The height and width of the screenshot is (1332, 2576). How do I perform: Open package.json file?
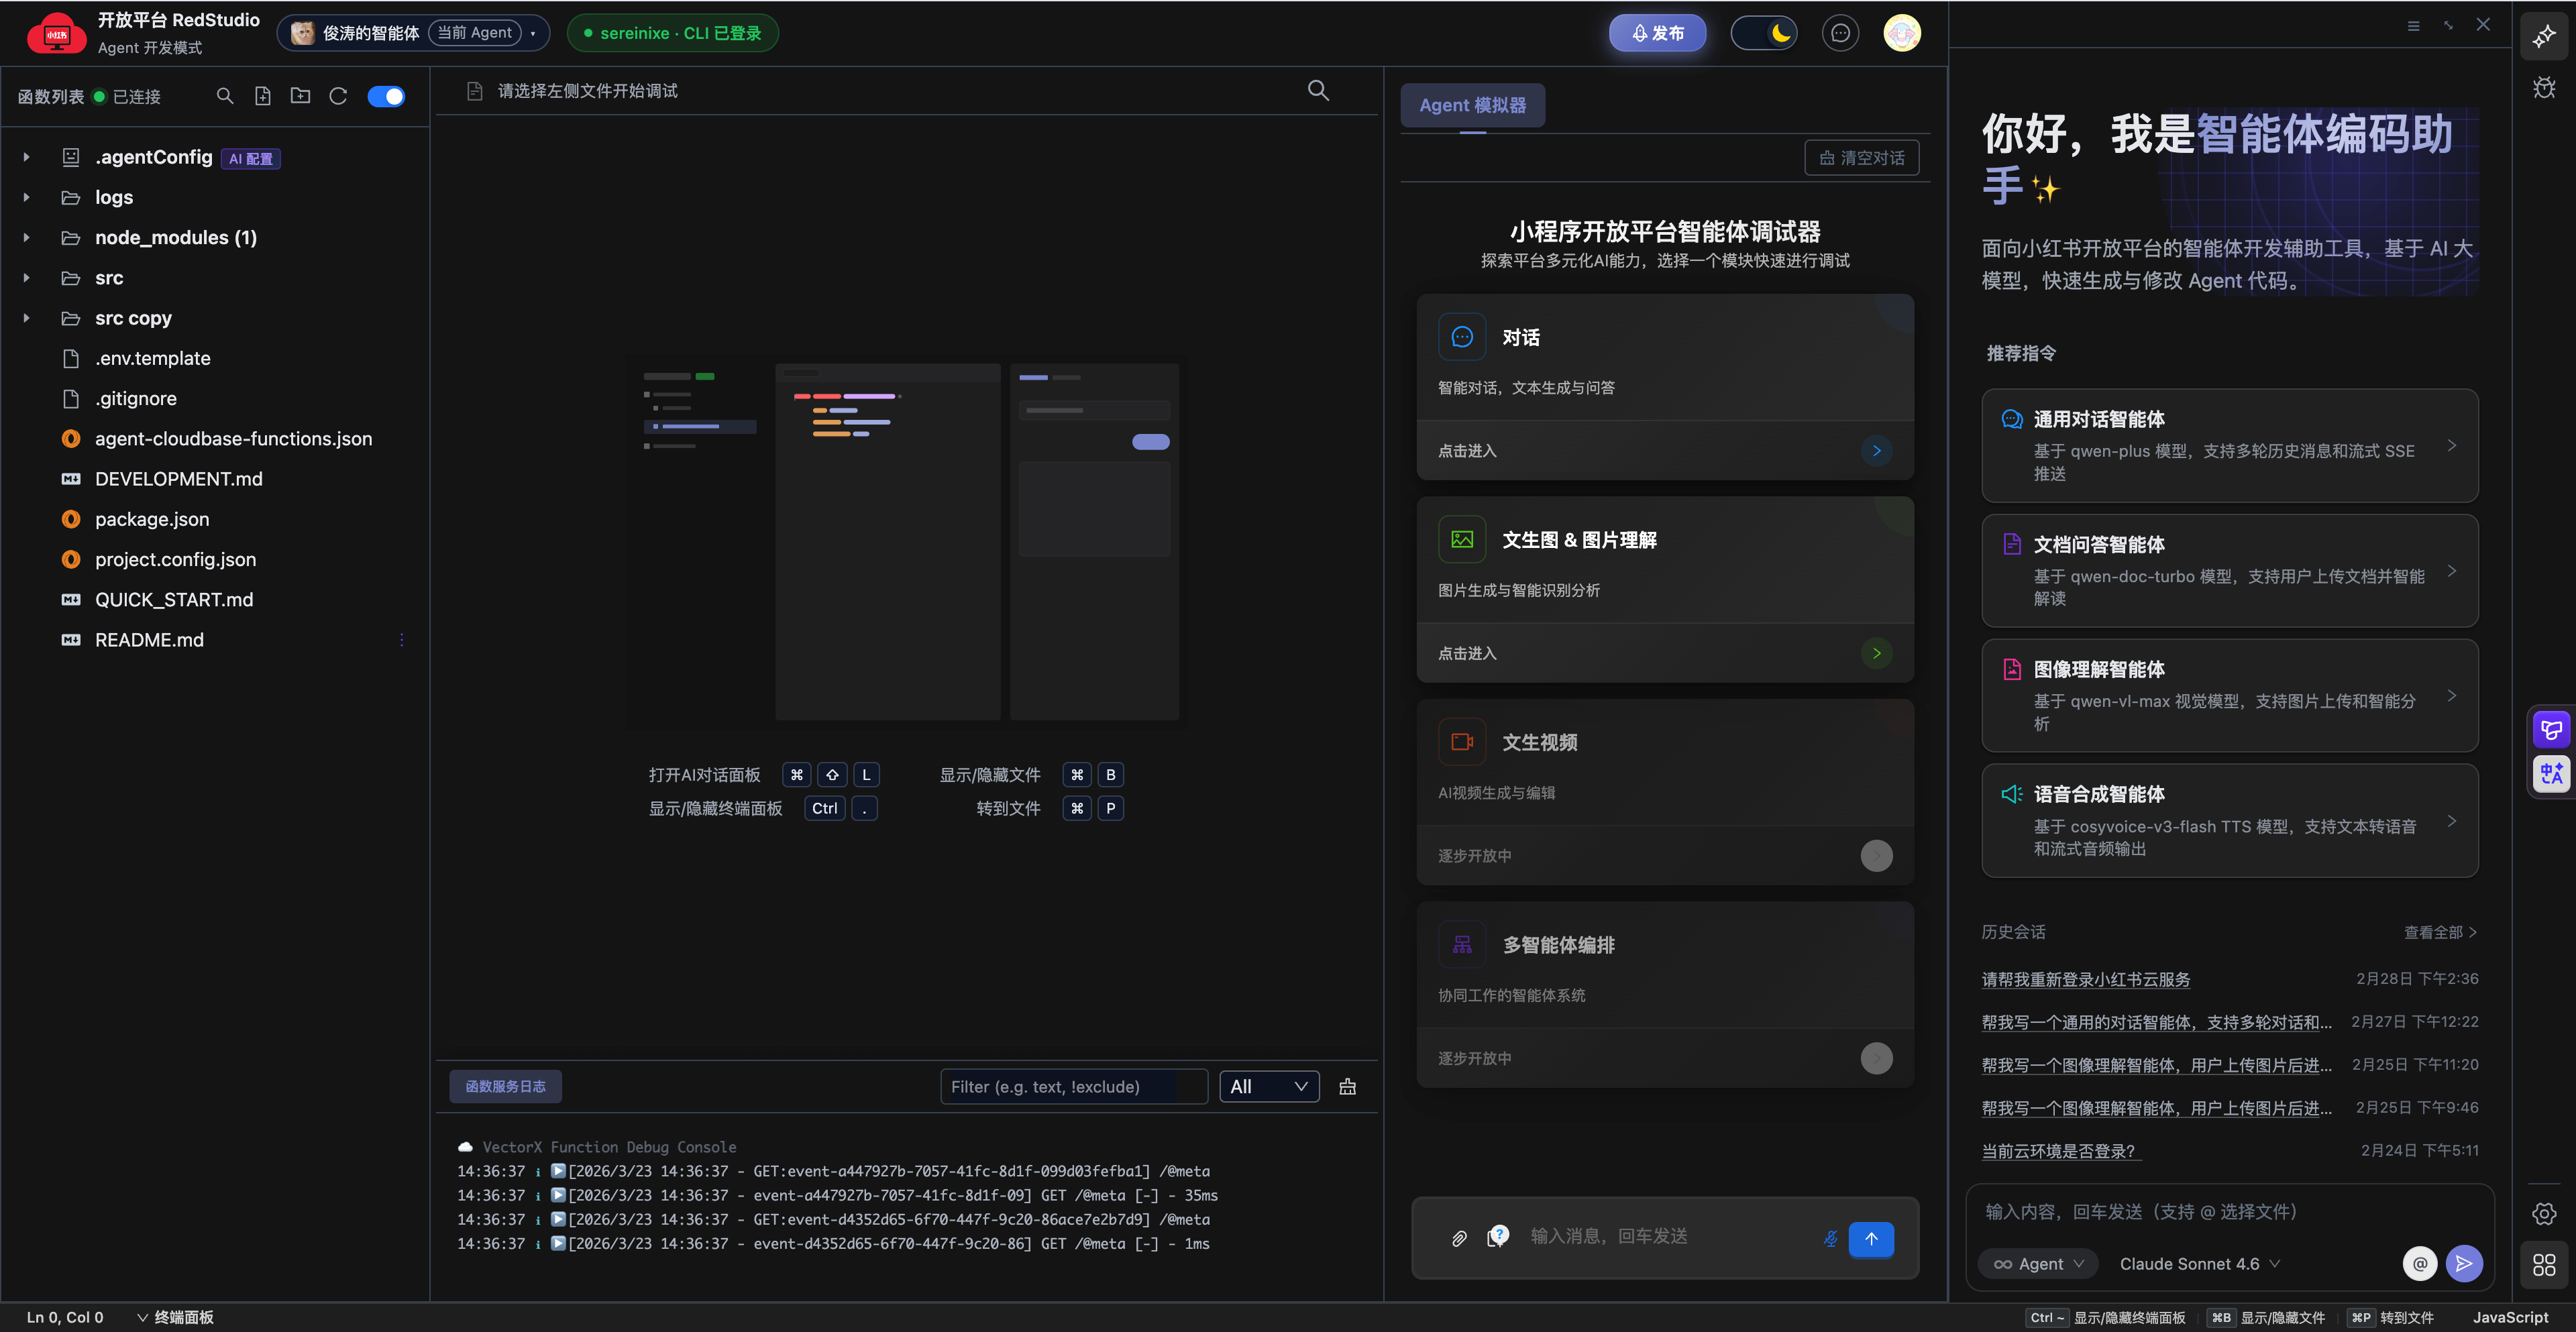[x=152, y=519]
